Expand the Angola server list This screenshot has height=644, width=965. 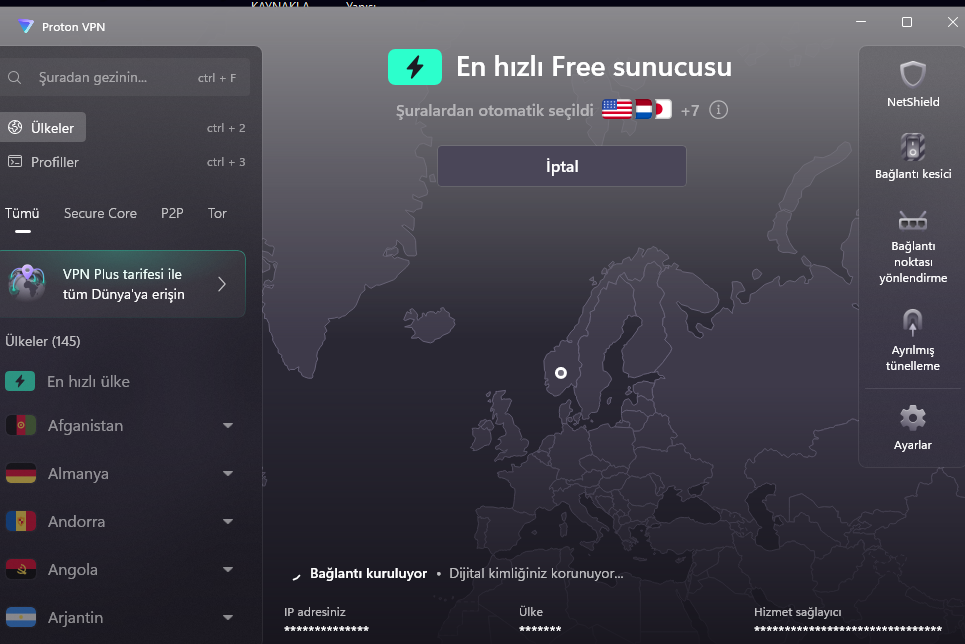pyautogui.click(x=228, y=570)
